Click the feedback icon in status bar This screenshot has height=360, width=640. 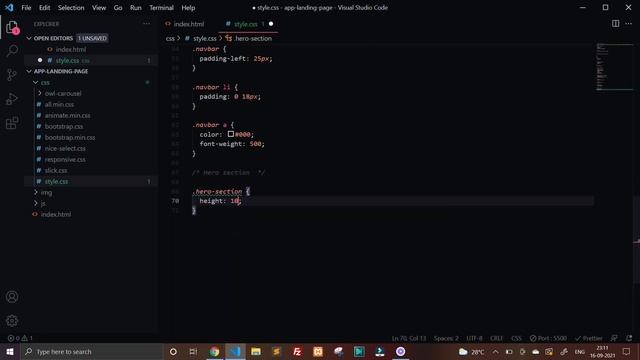click(x=614, y=338)
